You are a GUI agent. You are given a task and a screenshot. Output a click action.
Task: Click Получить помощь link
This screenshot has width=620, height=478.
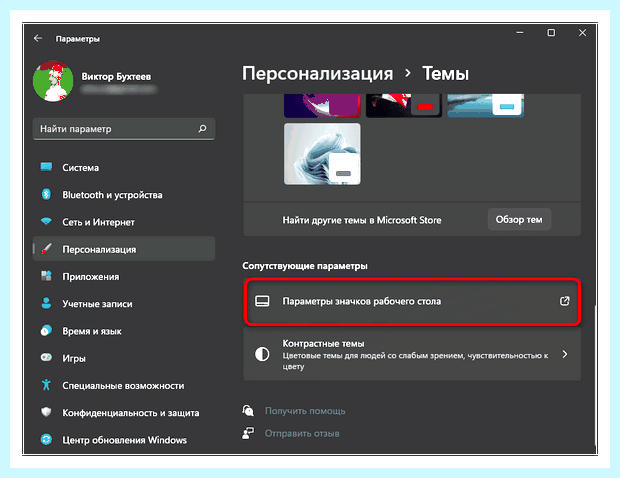tap(305, 411)
